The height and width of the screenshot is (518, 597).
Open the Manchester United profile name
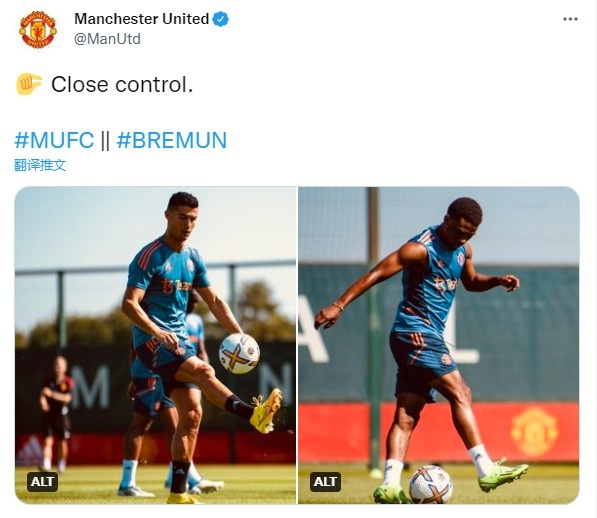coord(141,19)
